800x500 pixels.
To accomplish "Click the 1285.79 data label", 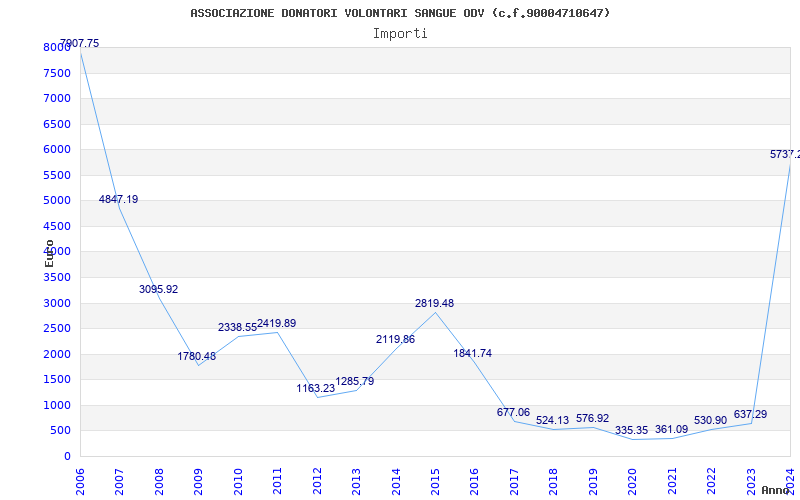I will [355, 382].
